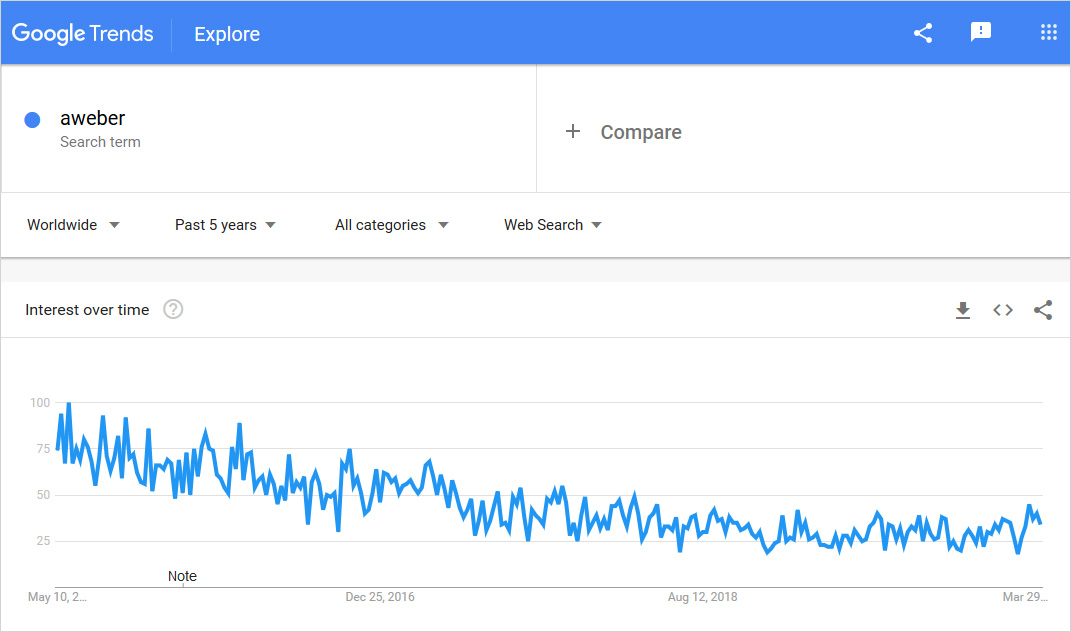Click the share icon in top header
The image size is (1071, 632).
coord(923,33)
